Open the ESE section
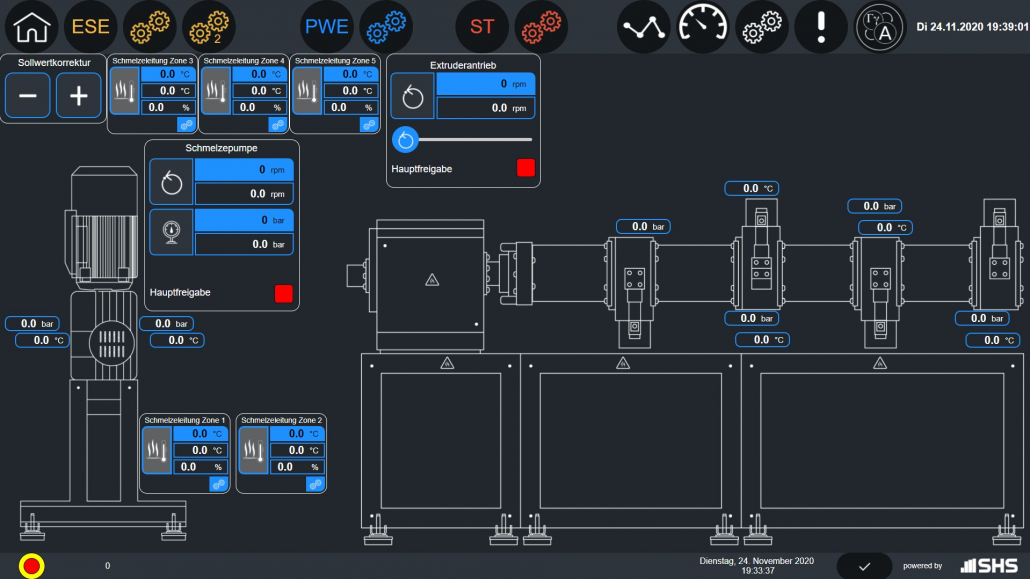Viewport: 1030px width, 579px height. (90, 27)
